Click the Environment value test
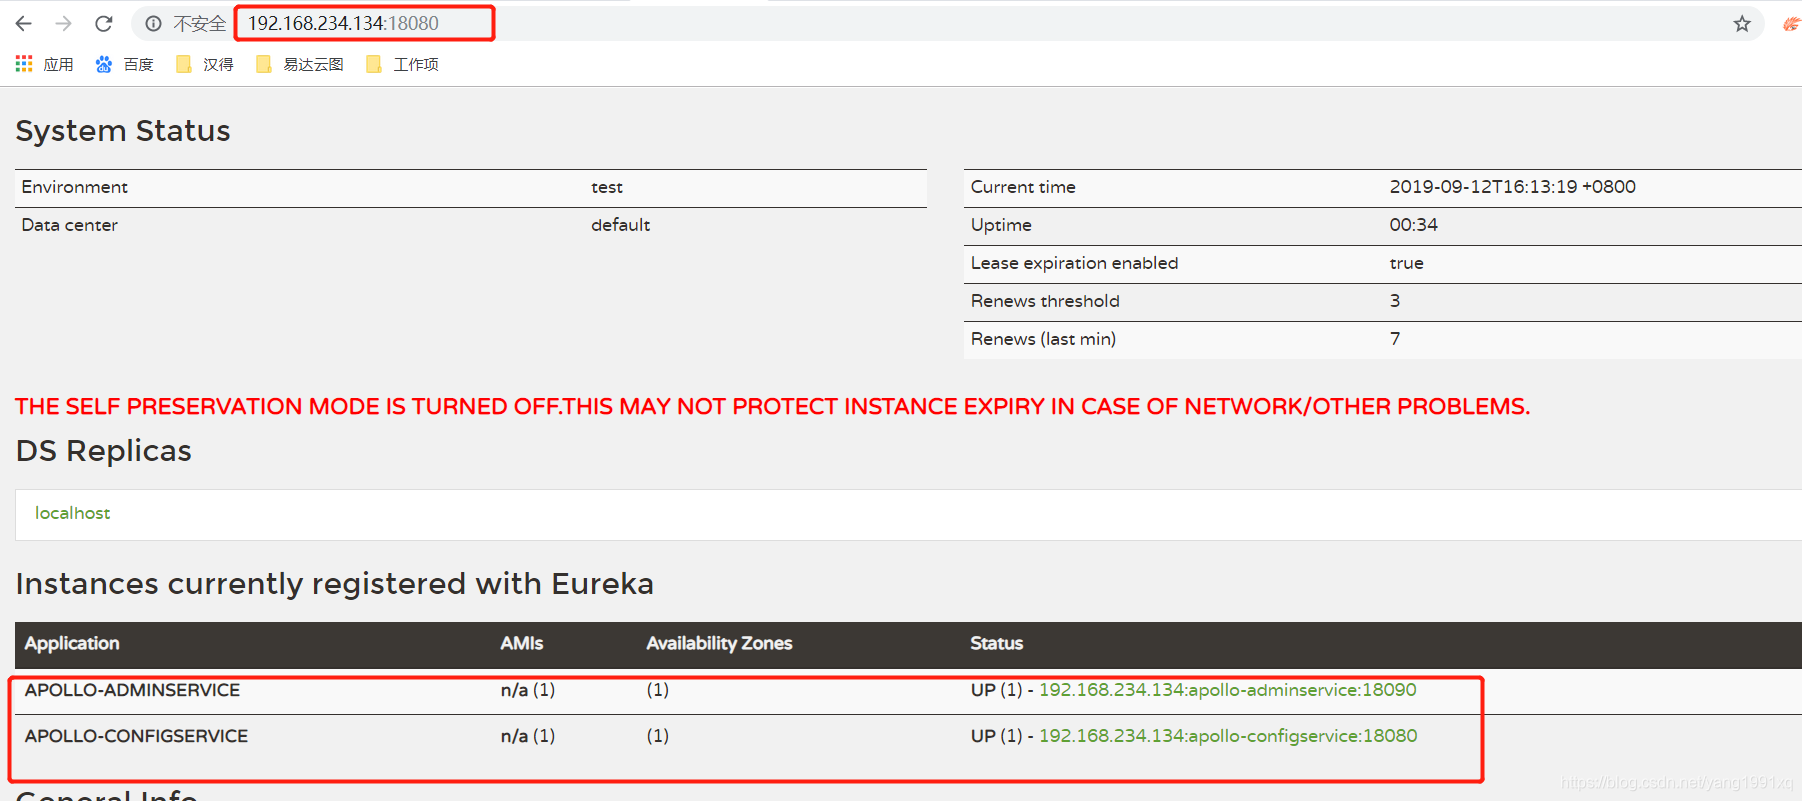Viewport: 1802px width, 801px height. tap(607, 187)
